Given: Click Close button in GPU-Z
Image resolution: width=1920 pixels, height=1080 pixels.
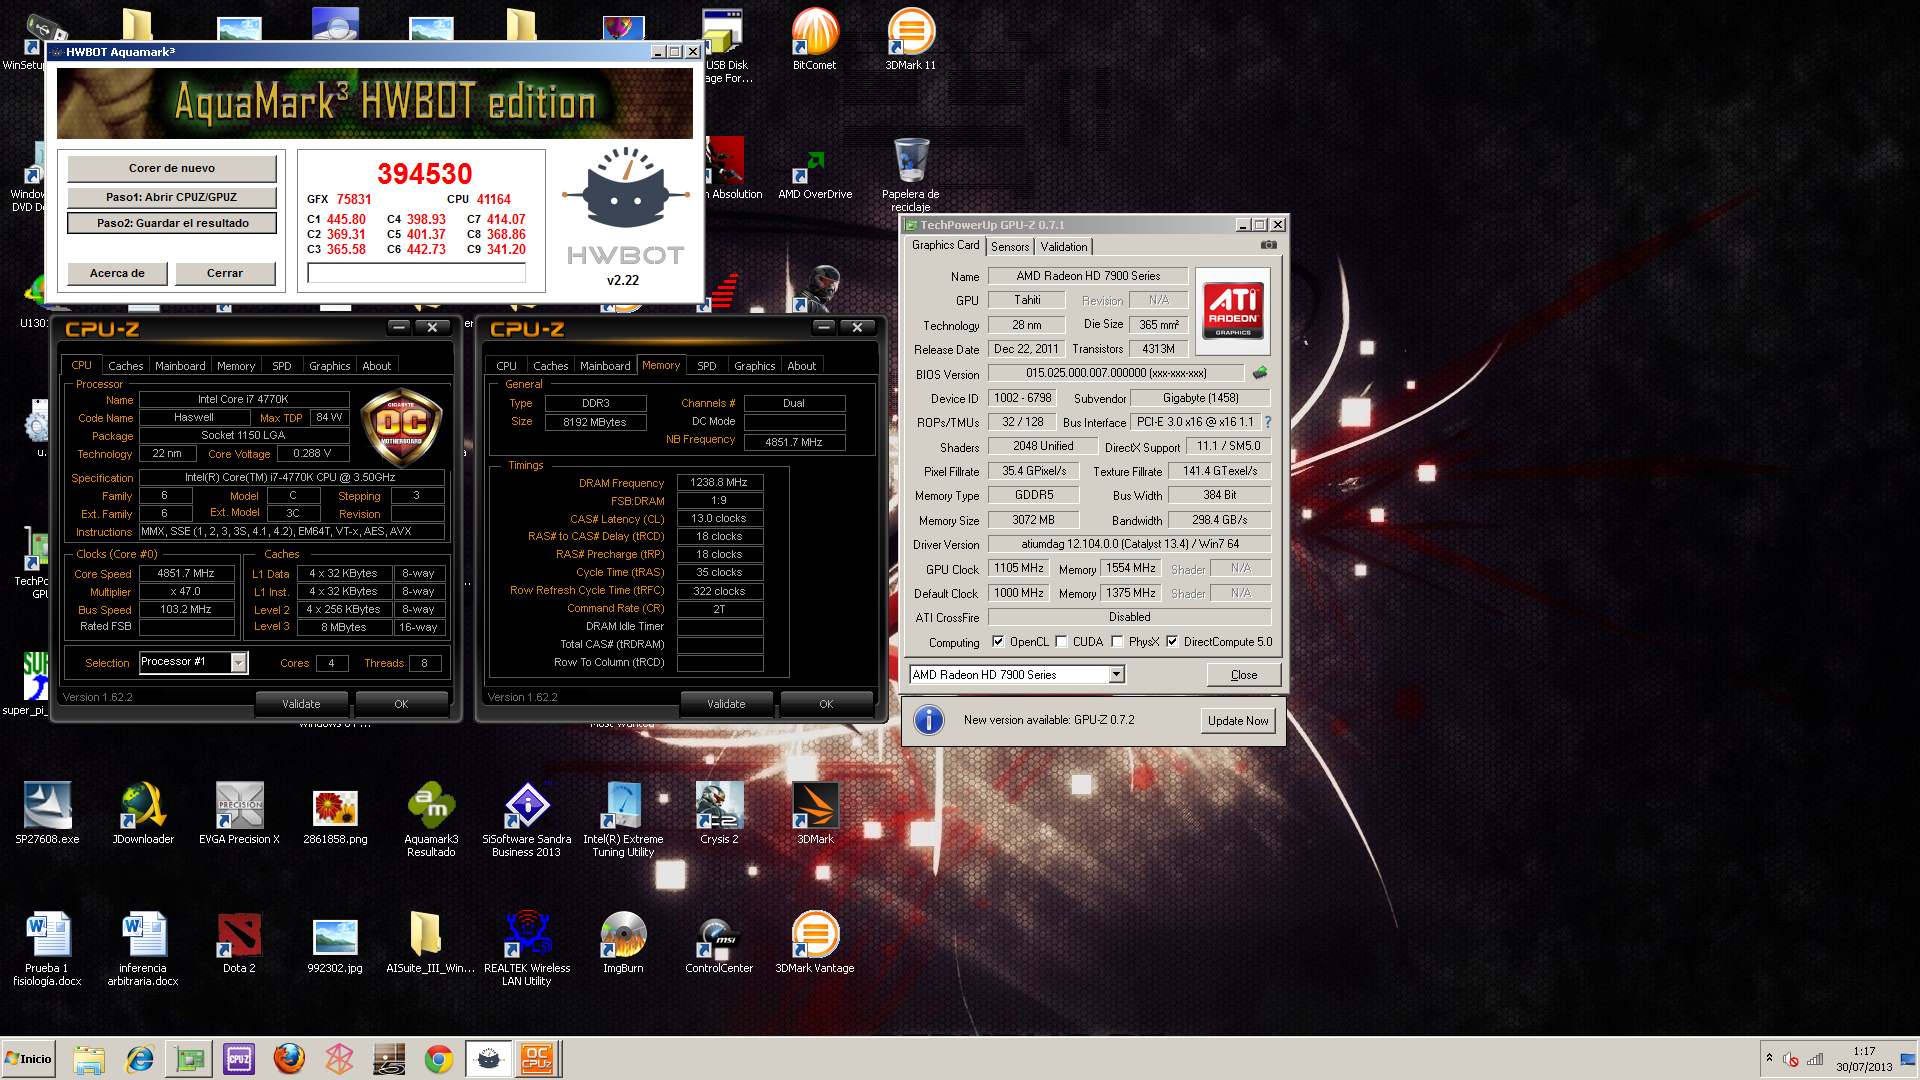Looking at the screenshot, I should (1244, 675).
